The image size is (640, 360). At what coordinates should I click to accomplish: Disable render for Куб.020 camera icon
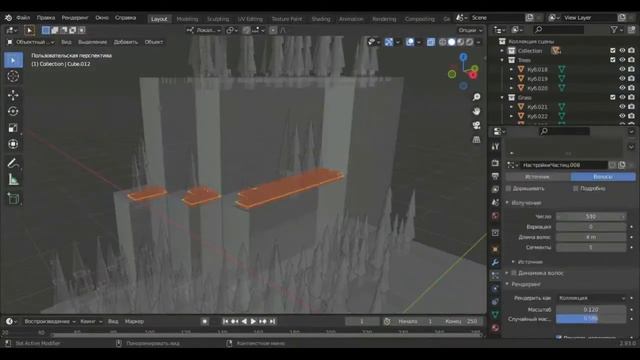click(x=631, y=88)
